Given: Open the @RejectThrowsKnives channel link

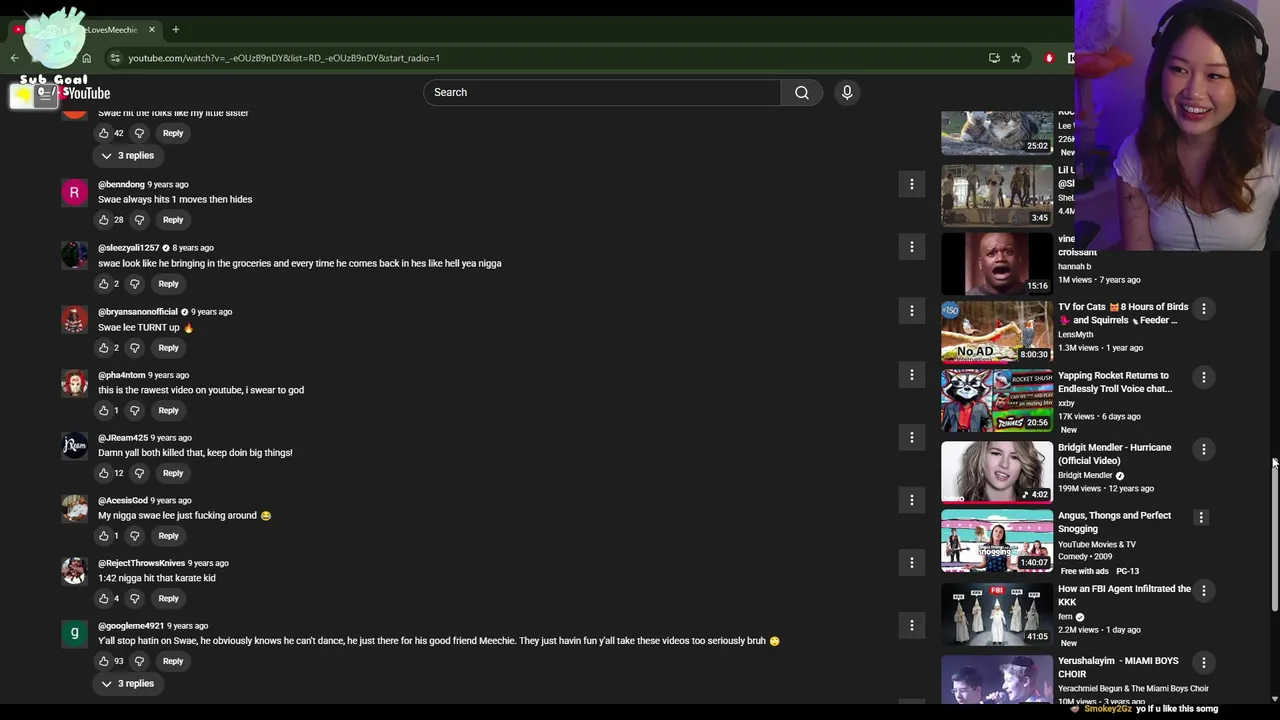Looking at the screenshot, I should (x=141, y=563).
